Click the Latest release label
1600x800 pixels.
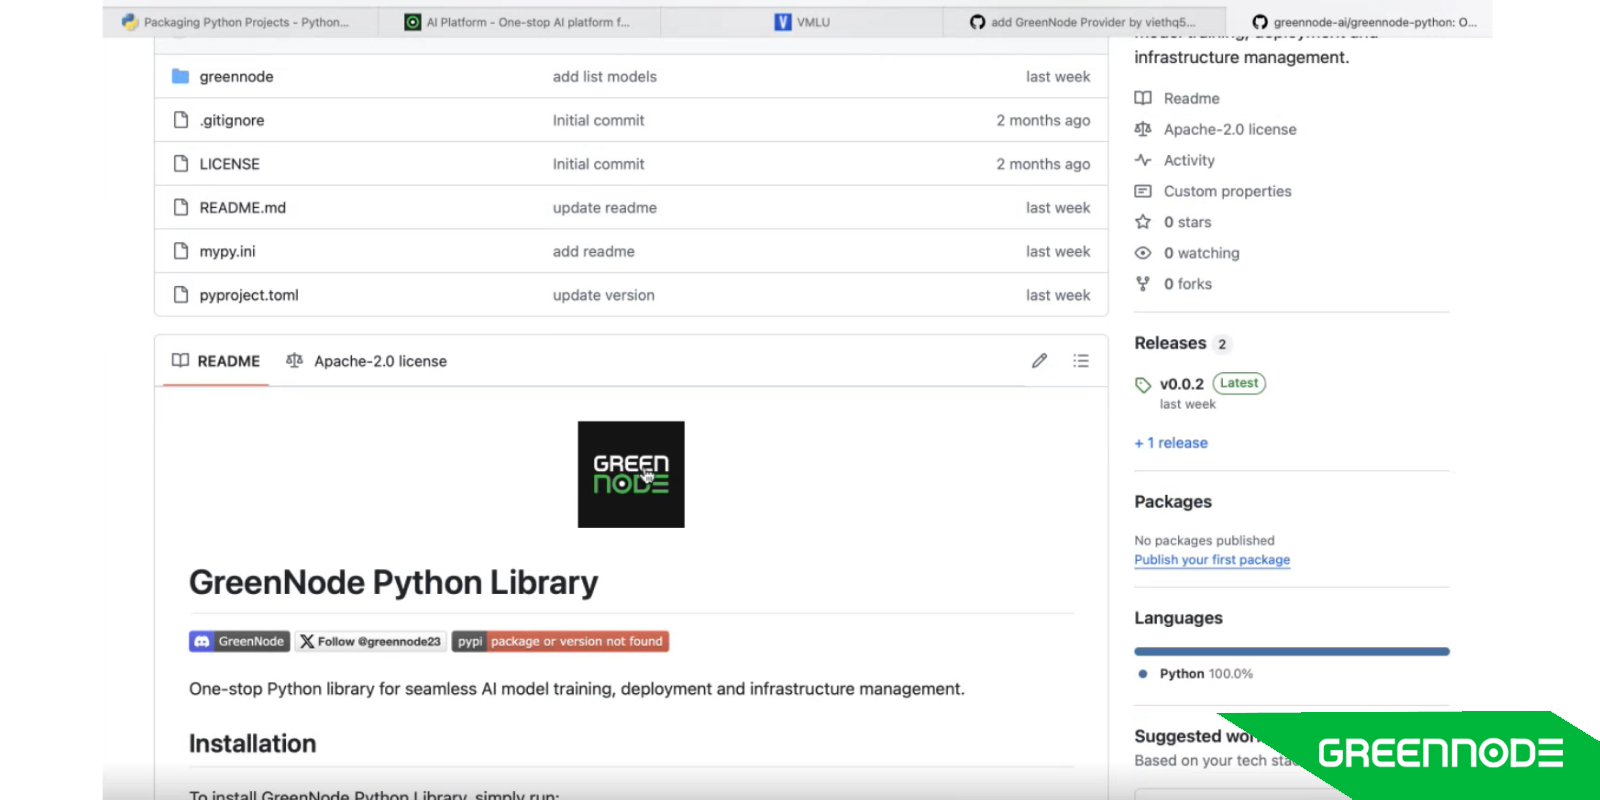pos(1239,383)
